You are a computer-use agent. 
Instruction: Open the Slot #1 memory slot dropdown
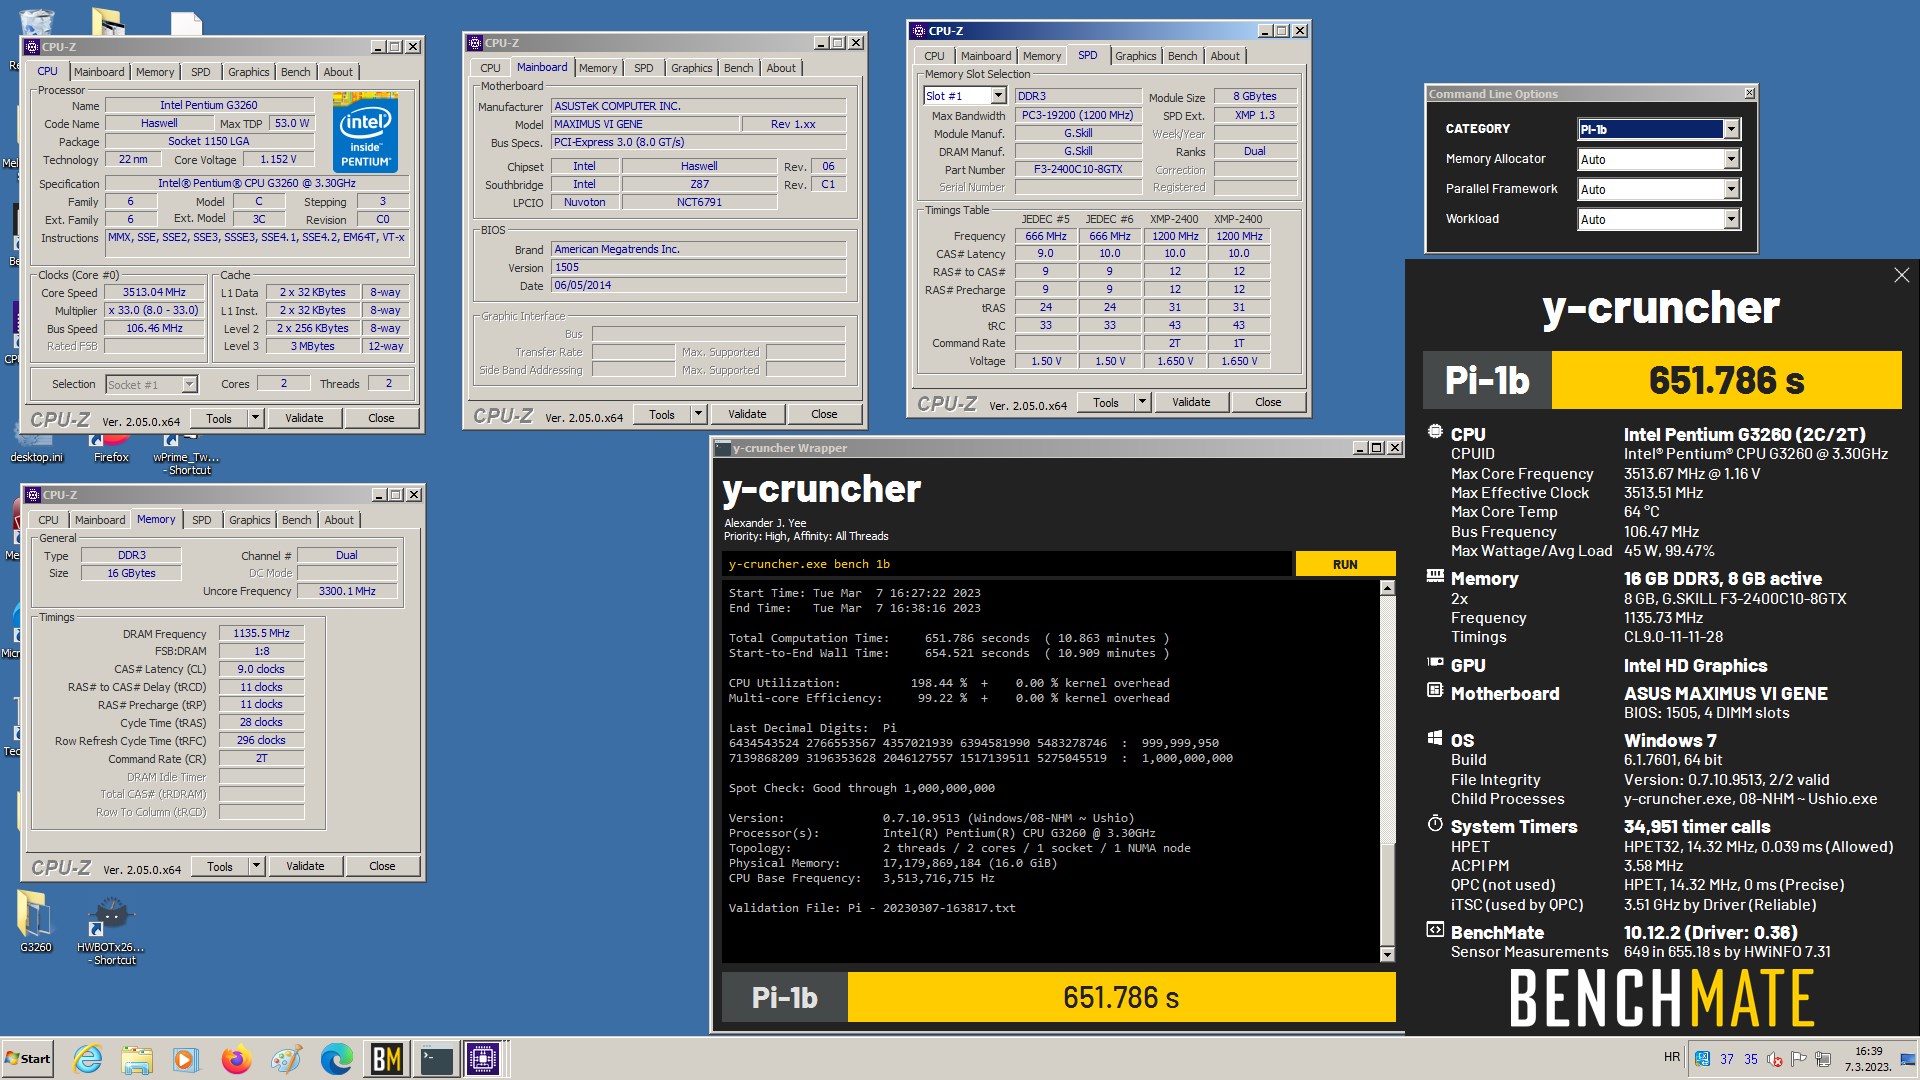(x=965, y=96)
